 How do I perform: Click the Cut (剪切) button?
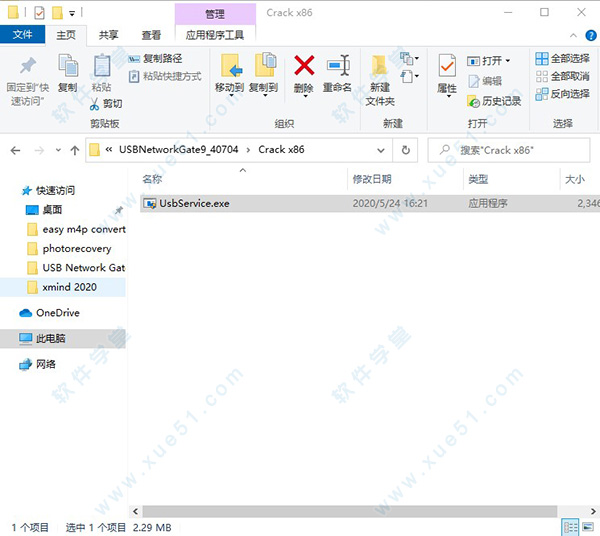tap(106, 103)
